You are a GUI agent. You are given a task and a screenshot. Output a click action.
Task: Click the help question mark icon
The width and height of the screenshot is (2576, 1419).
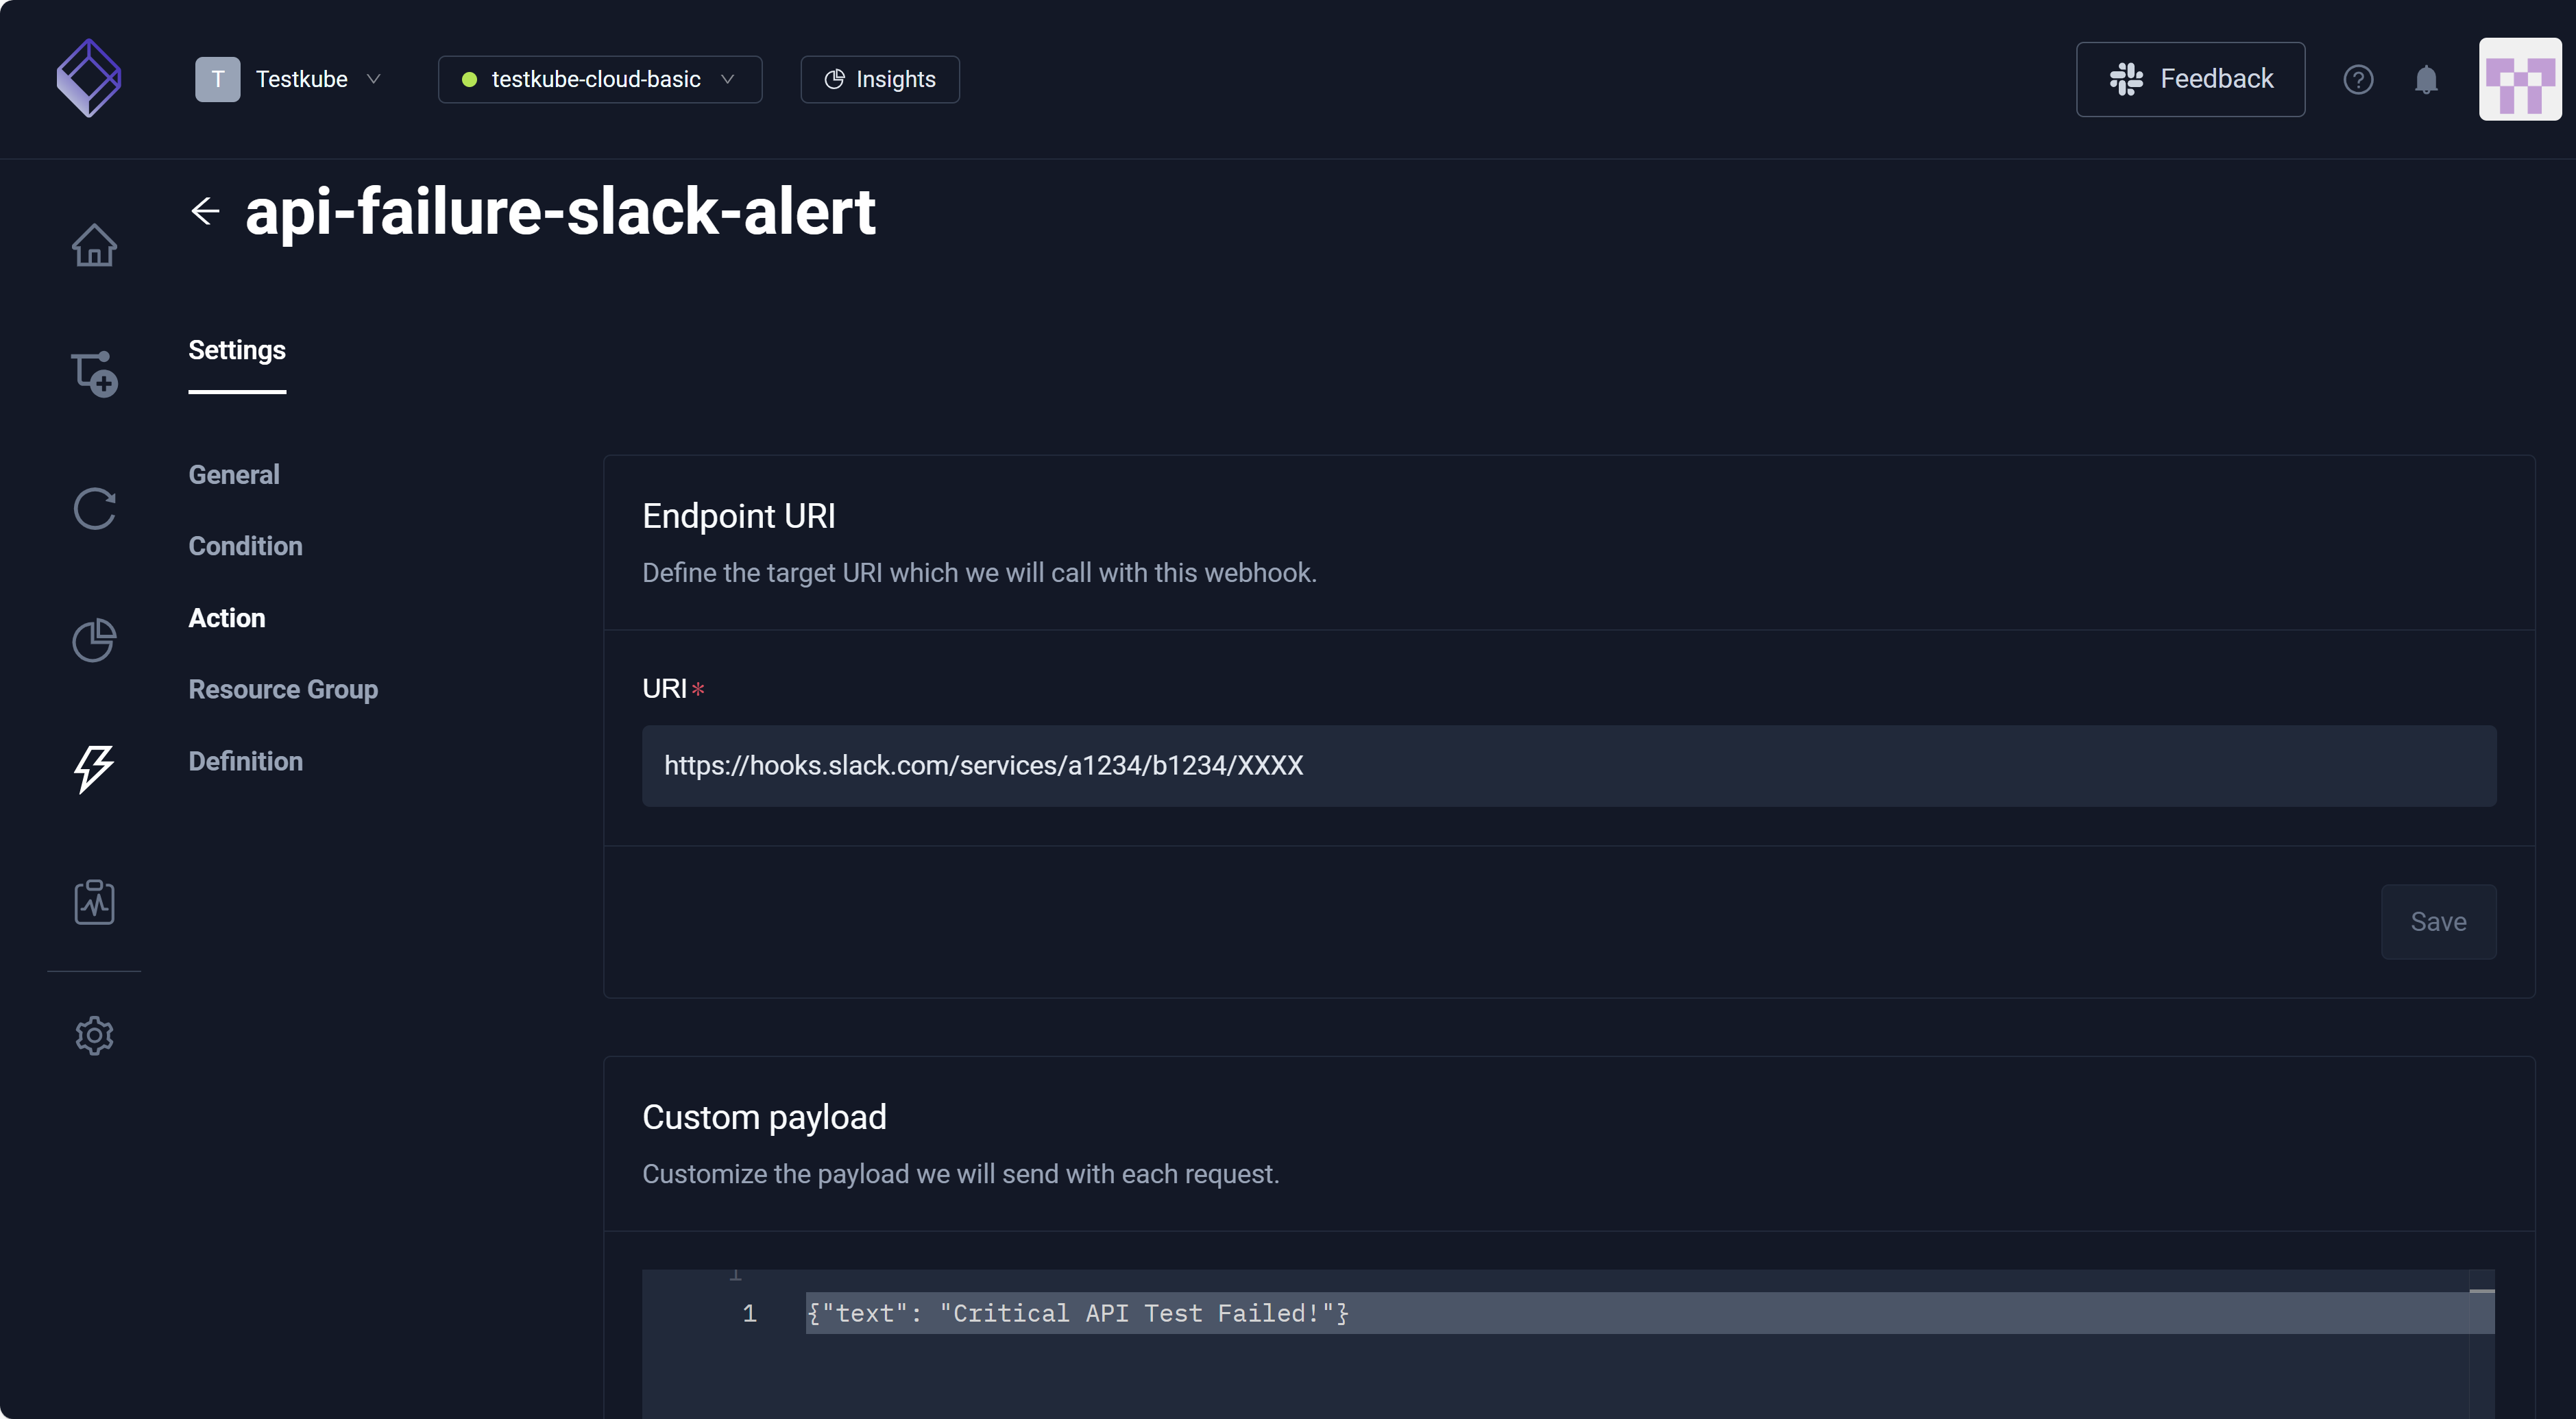2358,79
